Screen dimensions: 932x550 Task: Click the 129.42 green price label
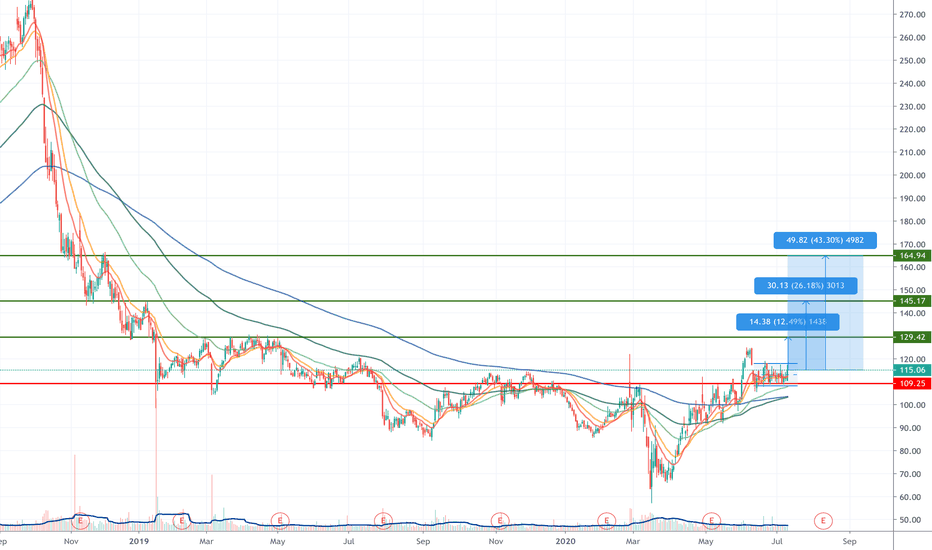912,337
